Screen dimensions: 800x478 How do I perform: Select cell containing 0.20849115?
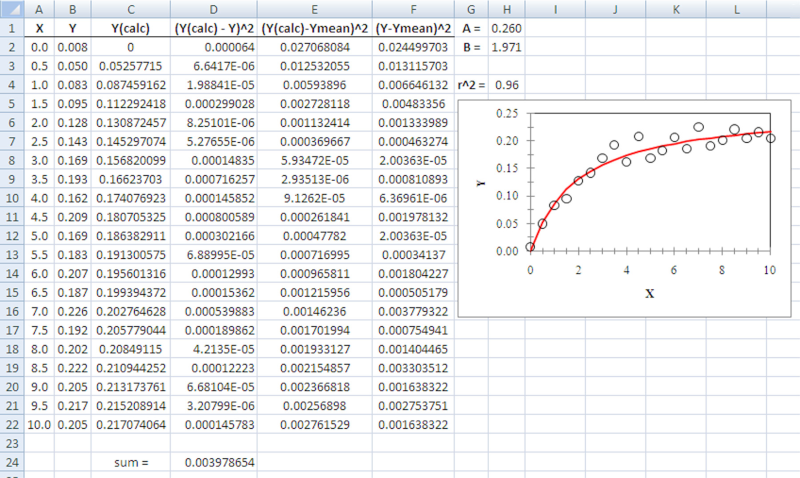(131, 349)
